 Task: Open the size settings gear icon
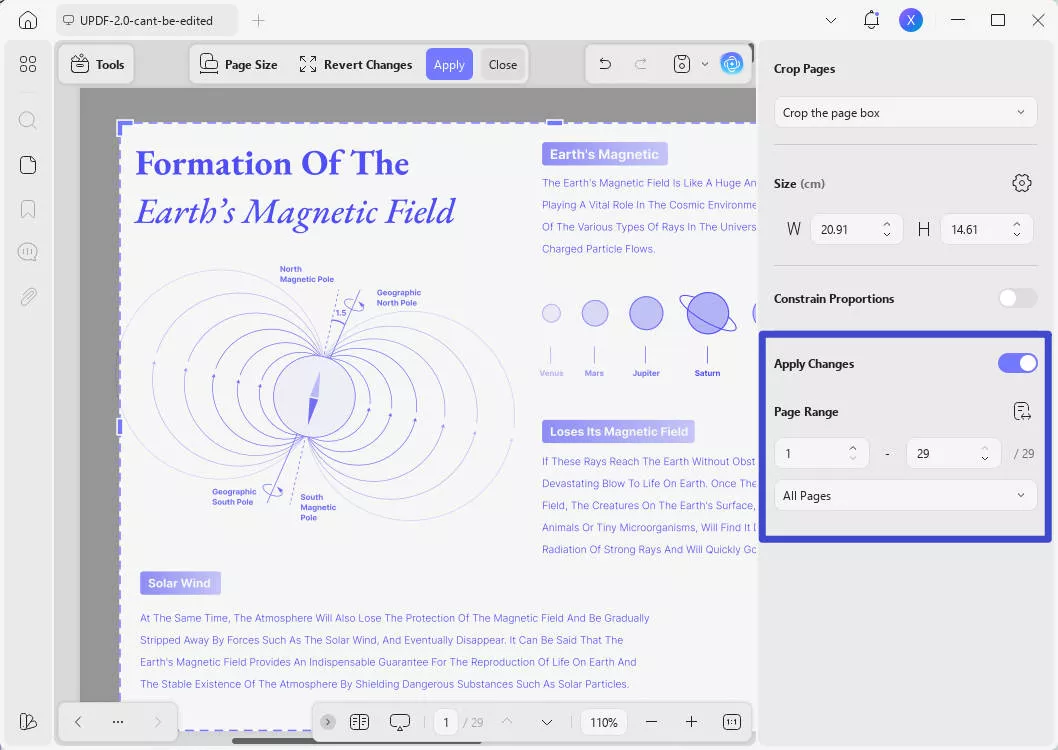1021,183
